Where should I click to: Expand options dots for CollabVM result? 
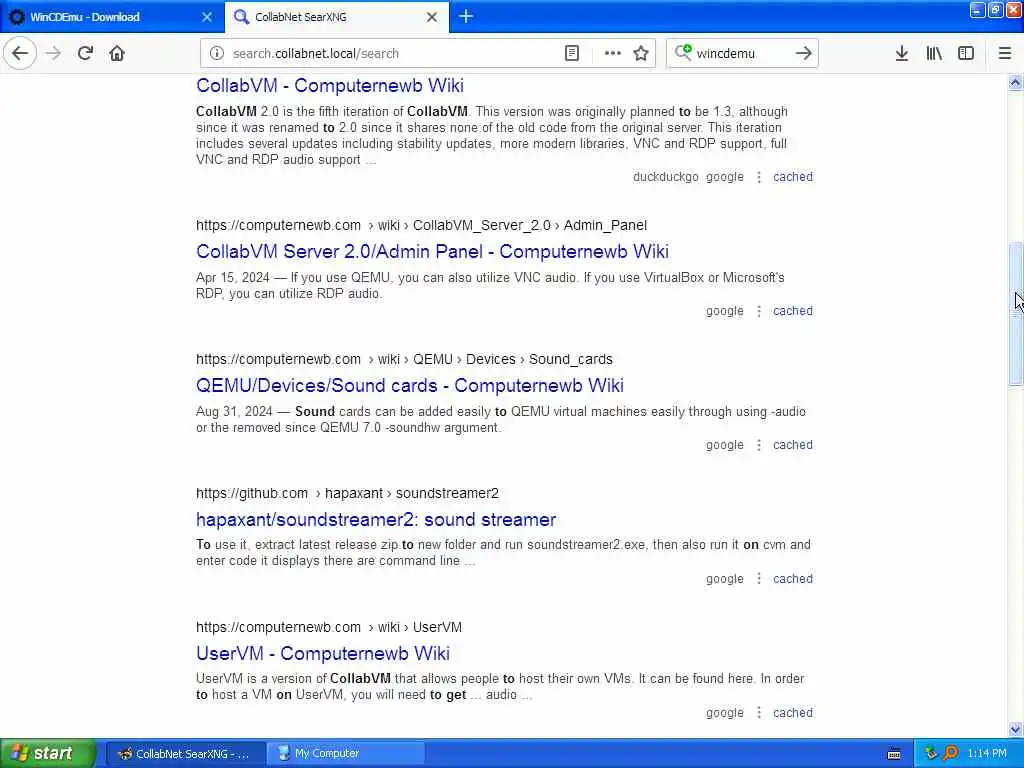[x=759, y=177]
